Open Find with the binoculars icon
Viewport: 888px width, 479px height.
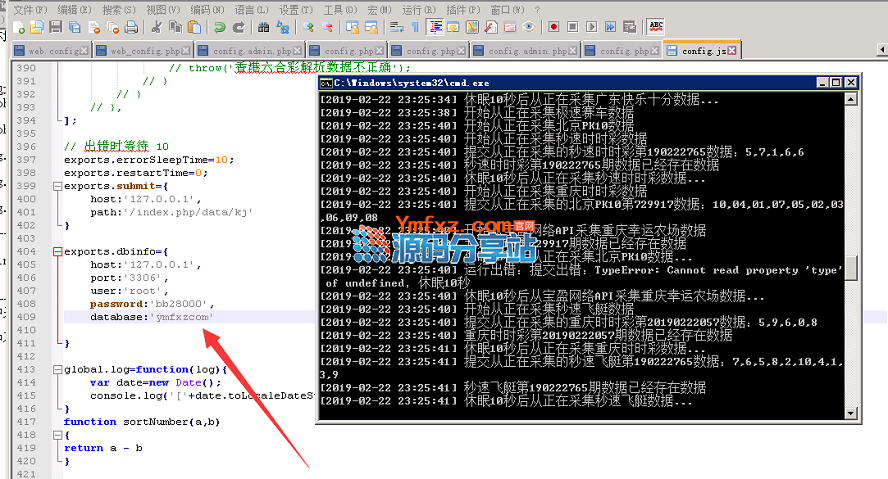pos(263,27)
